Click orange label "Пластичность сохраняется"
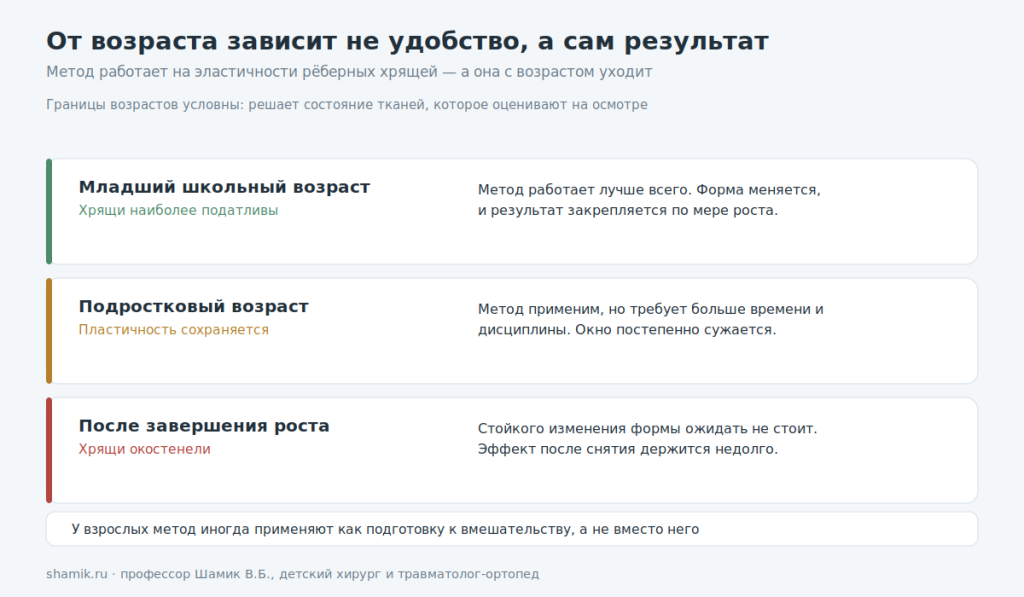 point(174,330)
